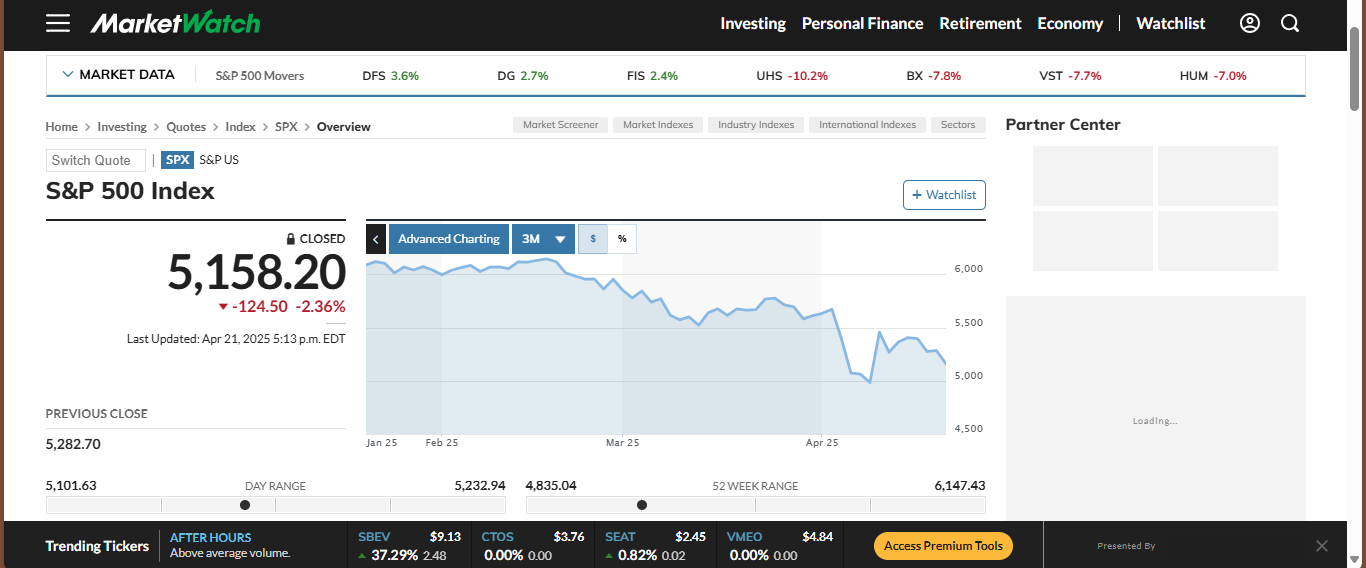
Task: Open DG 2.7% mover
Action: pos(523,76)
